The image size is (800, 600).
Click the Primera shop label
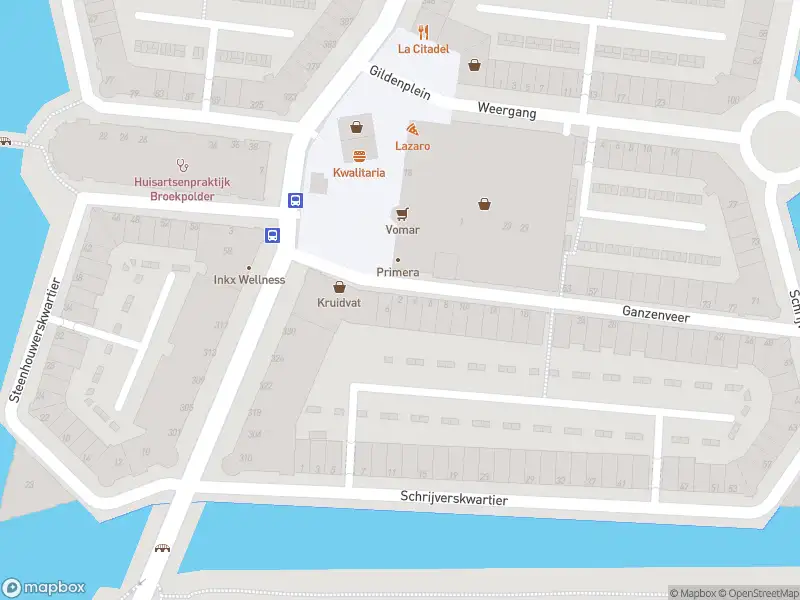398,272
